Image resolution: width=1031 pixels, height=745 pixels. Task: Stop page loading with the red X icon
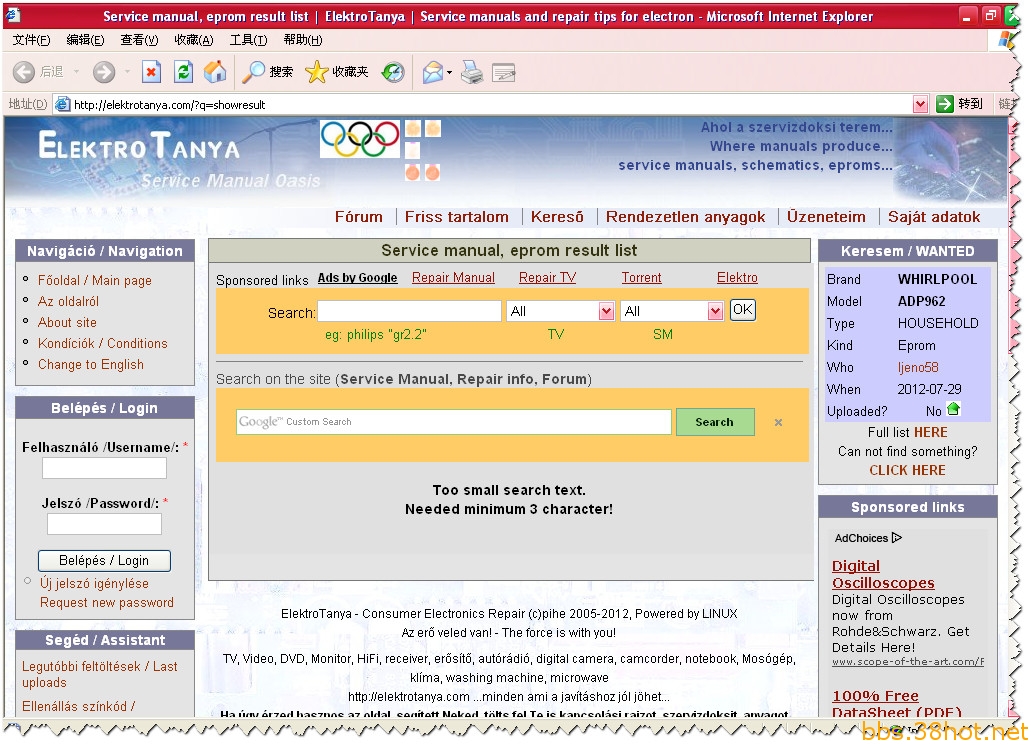coord(151,72)
